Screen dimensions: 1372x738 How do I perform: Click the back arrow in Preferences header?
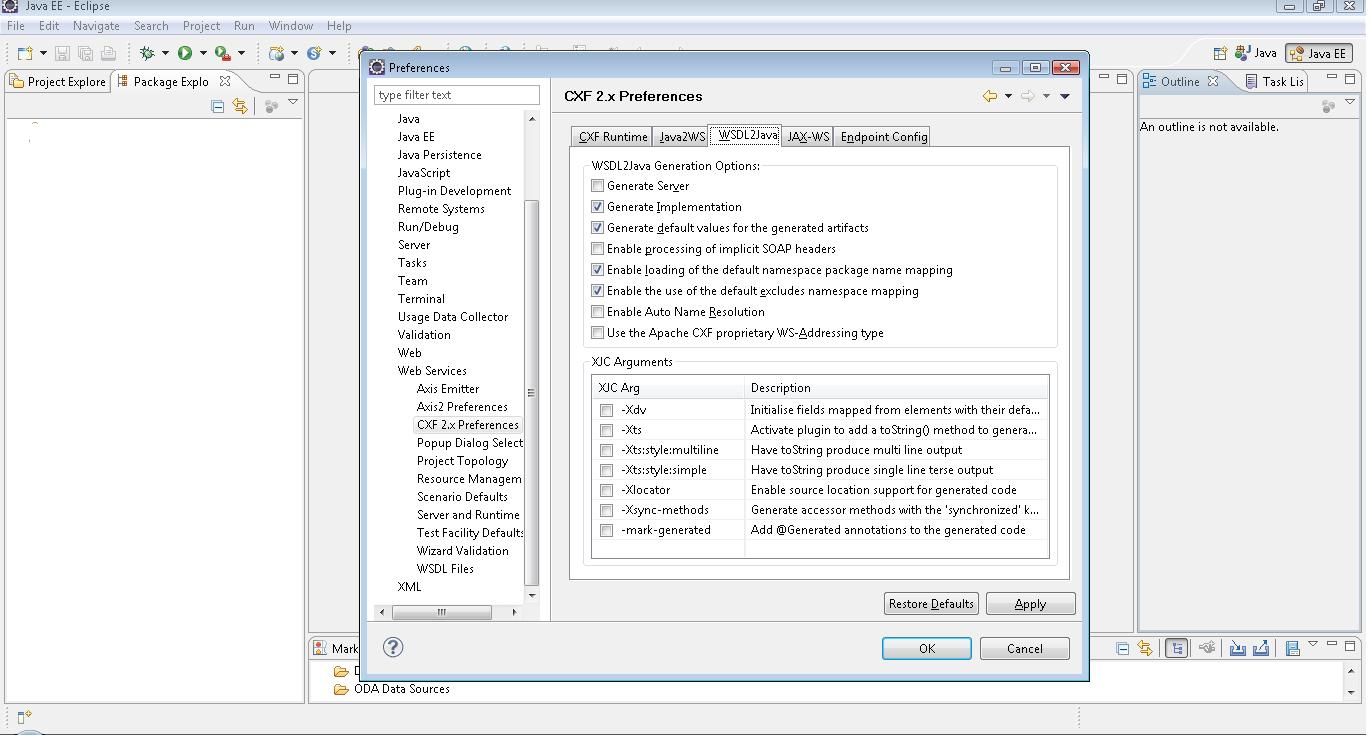click(990, 96)
